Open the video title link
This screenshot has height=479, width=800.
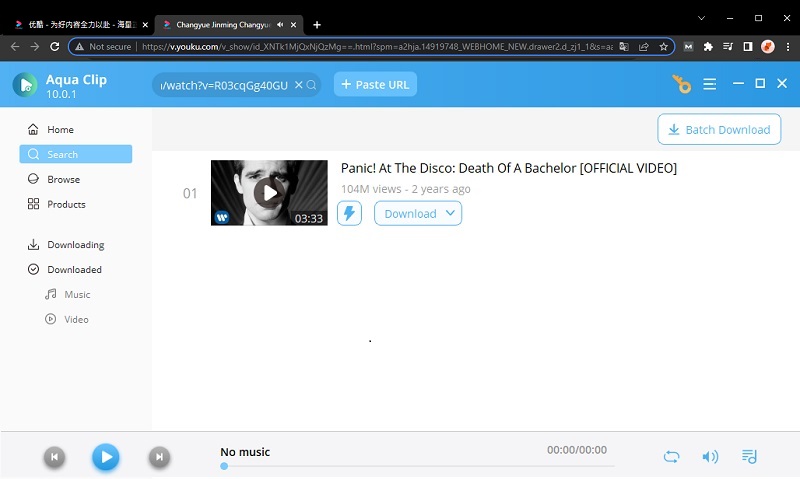click(x=509, y=168)
